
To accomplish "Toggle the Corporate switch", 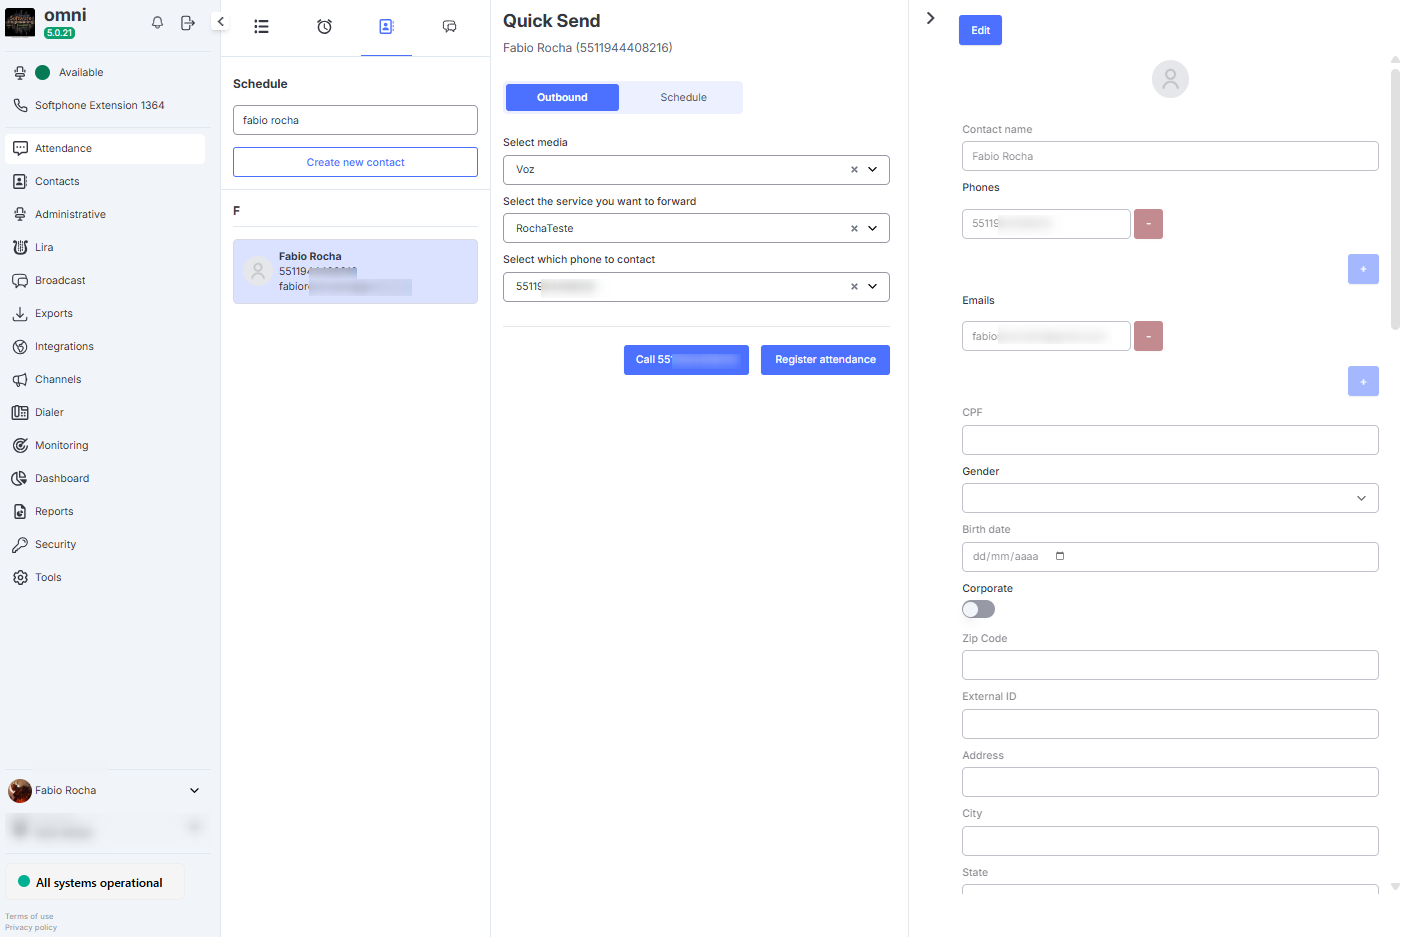I will [x=978, y=609].
